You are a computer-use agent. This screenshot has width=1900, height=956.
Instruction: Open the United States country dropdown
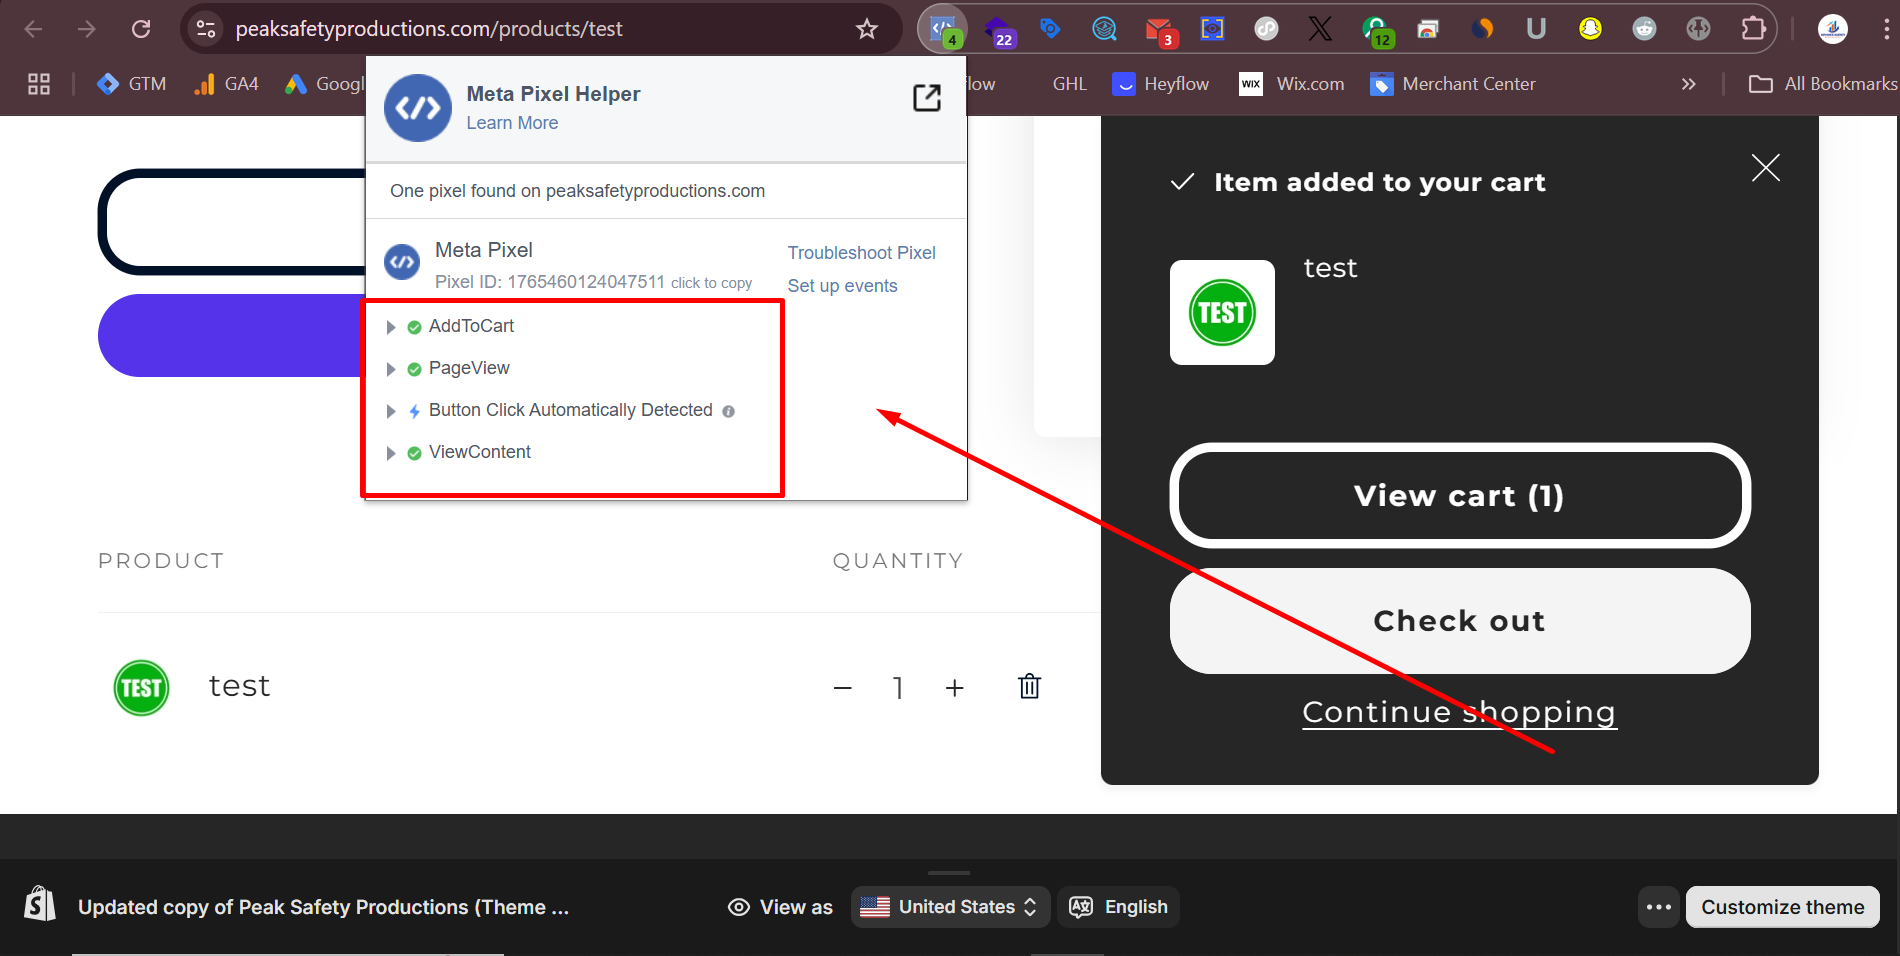tap(950, 907)
